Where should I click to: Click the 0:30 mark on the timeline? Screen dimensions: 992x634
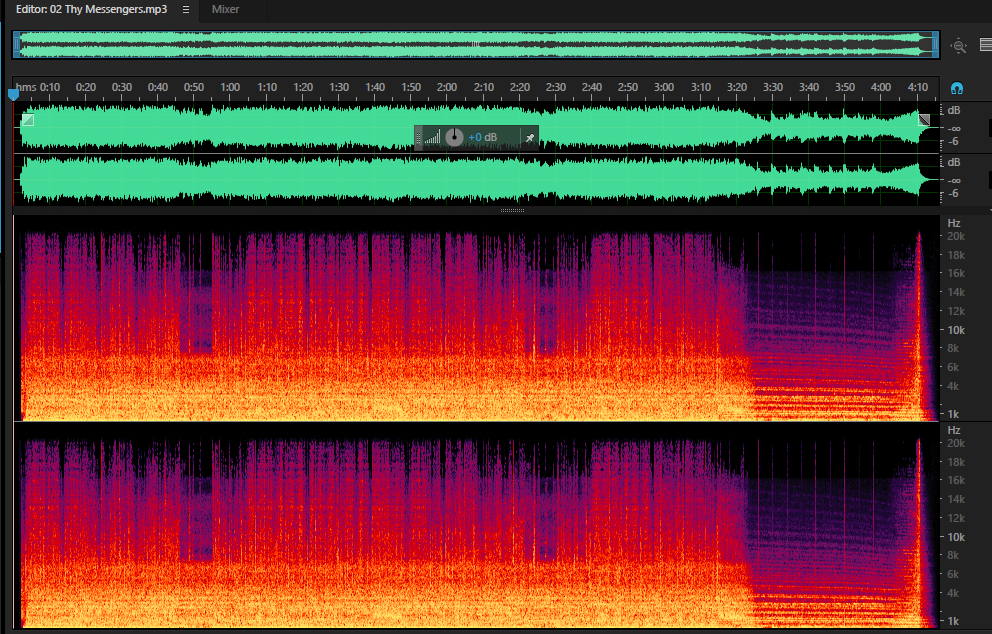coord(121,87)
